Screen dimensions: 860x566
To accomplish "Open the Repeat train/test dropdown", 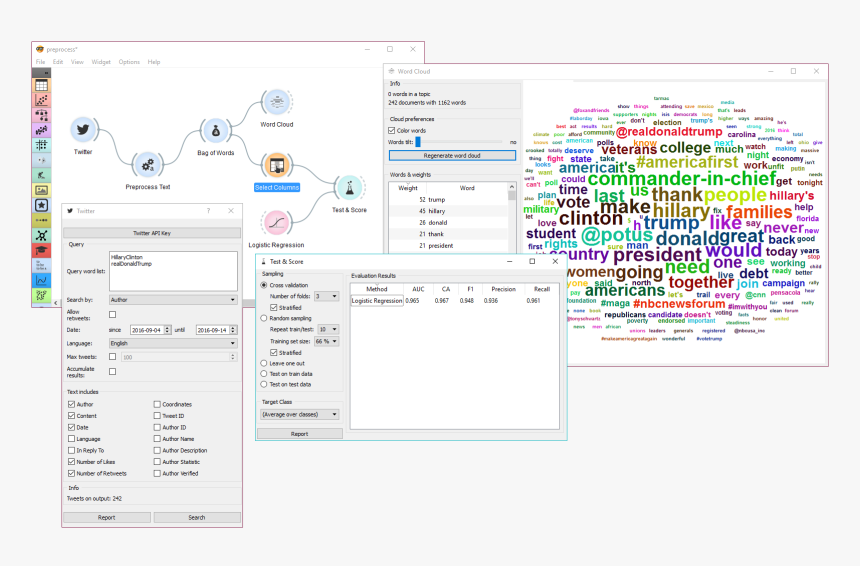I will [x=329, y=330].
